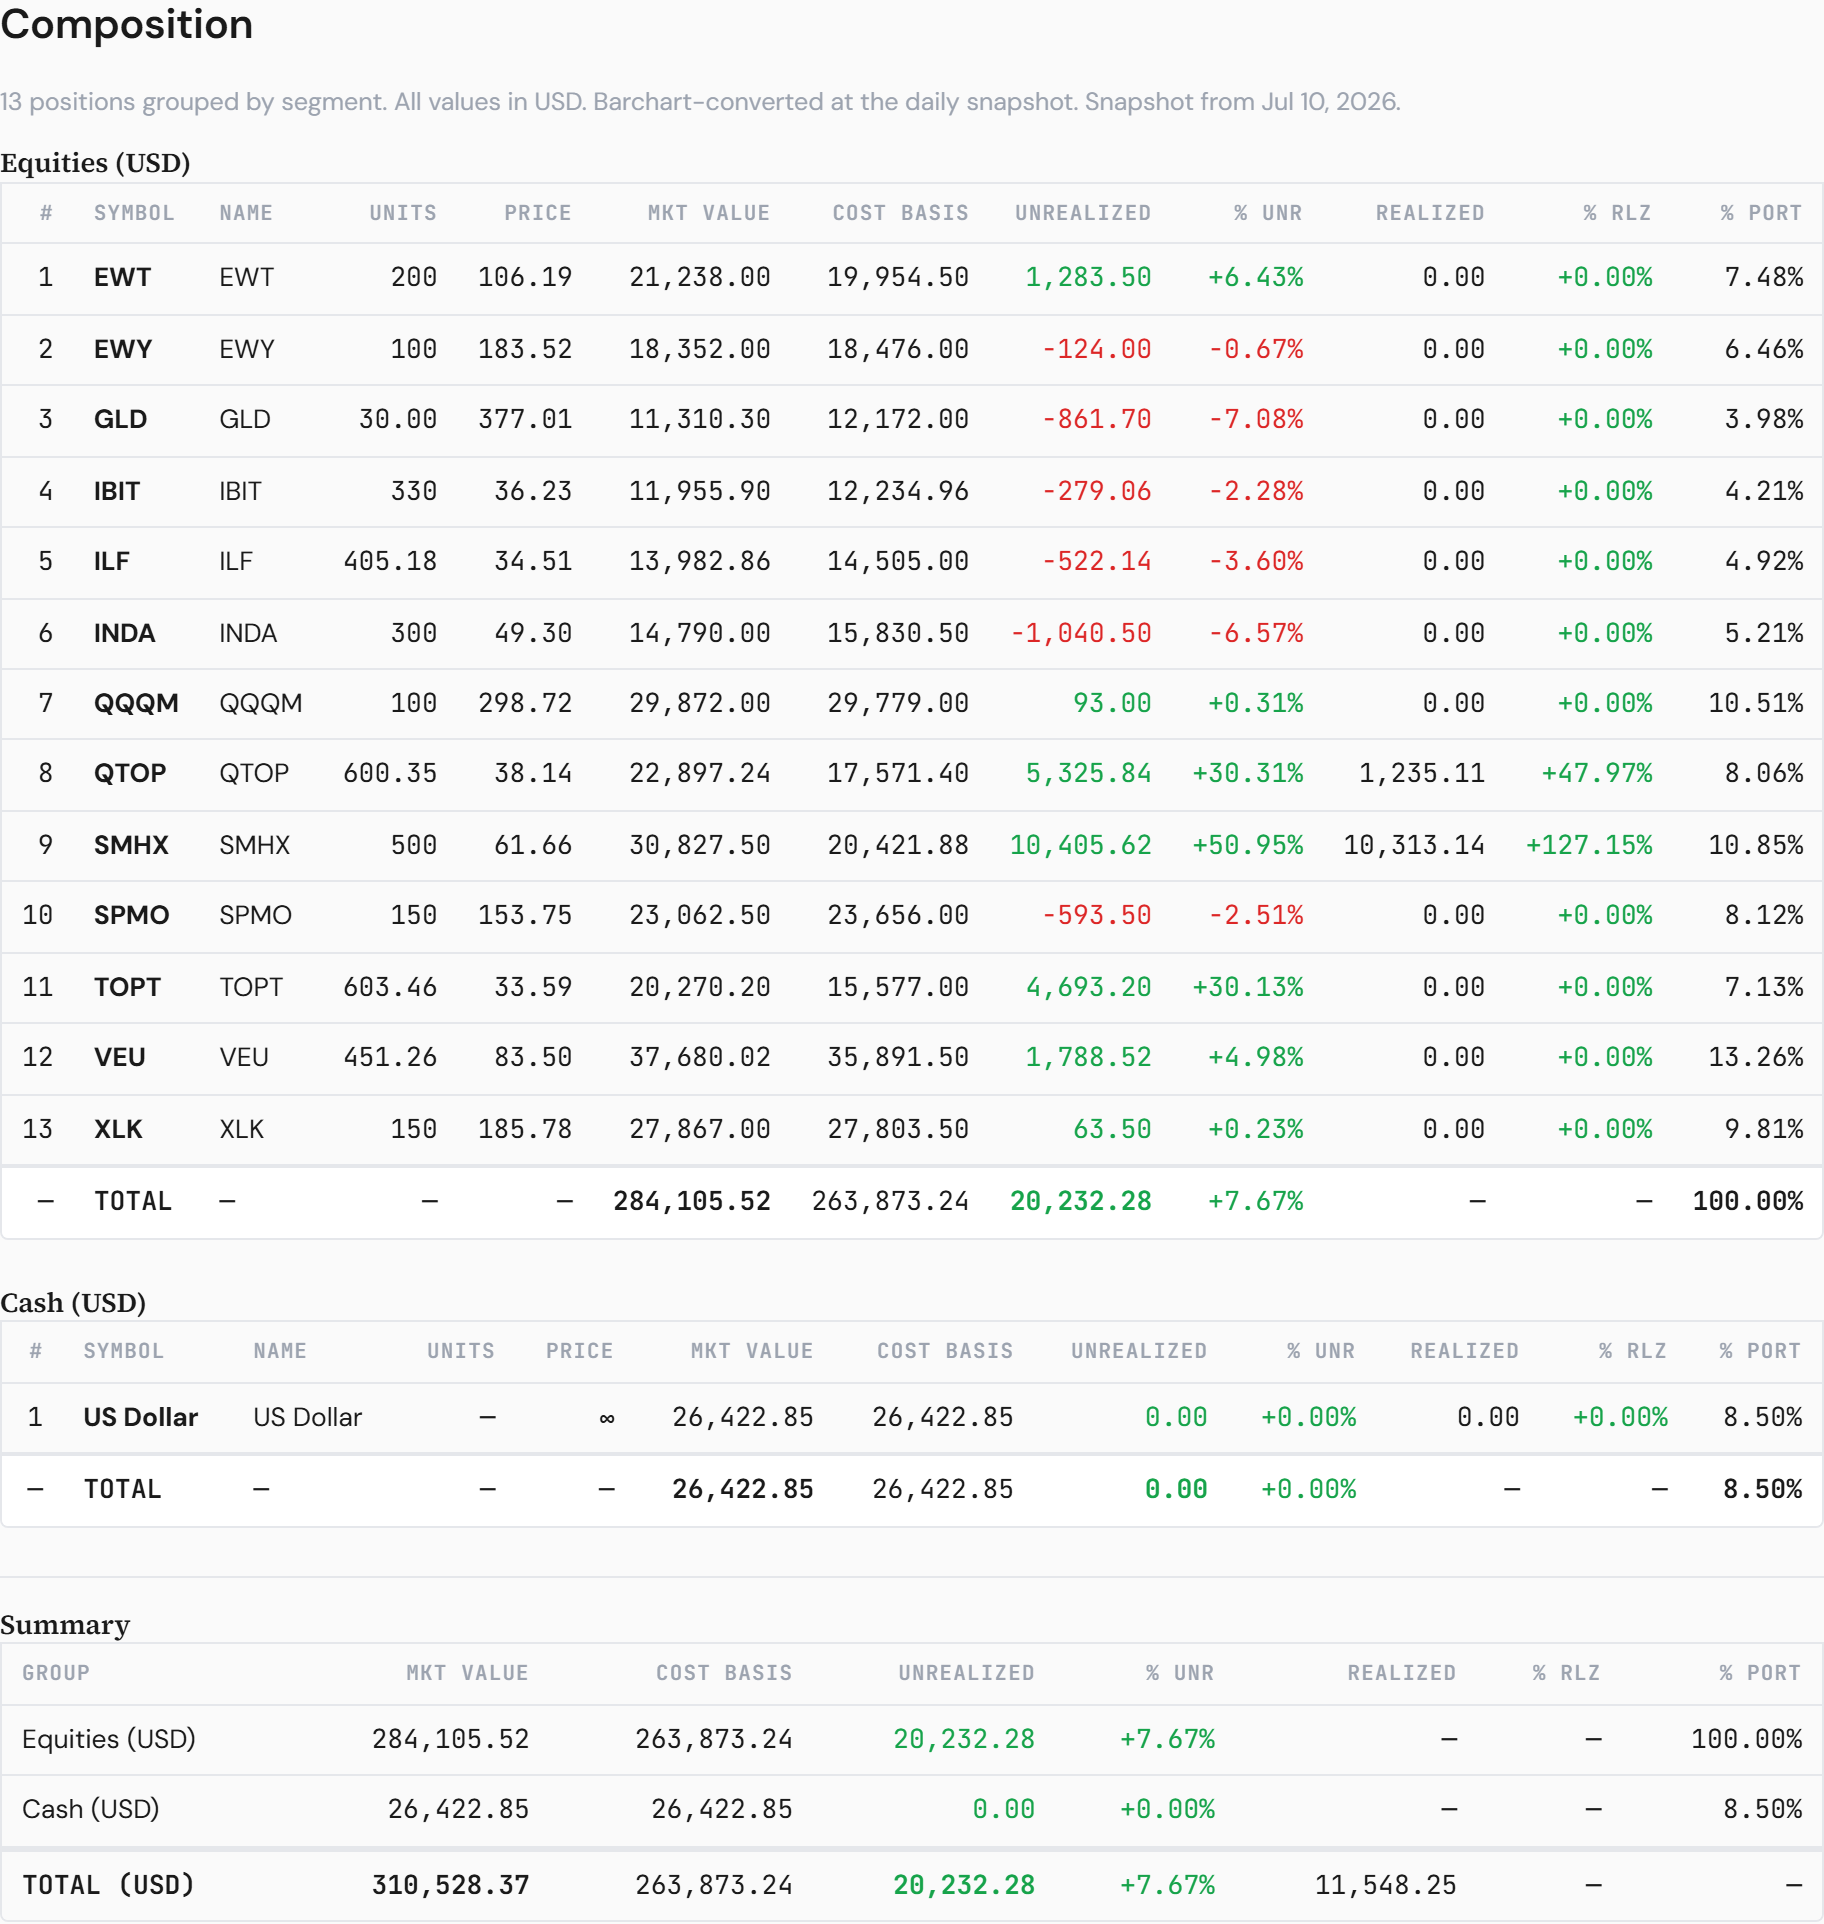Click SMHX realized percent +127.15%
The height and width of the screenshot is (1924, 1824).
pos(1589,845)
